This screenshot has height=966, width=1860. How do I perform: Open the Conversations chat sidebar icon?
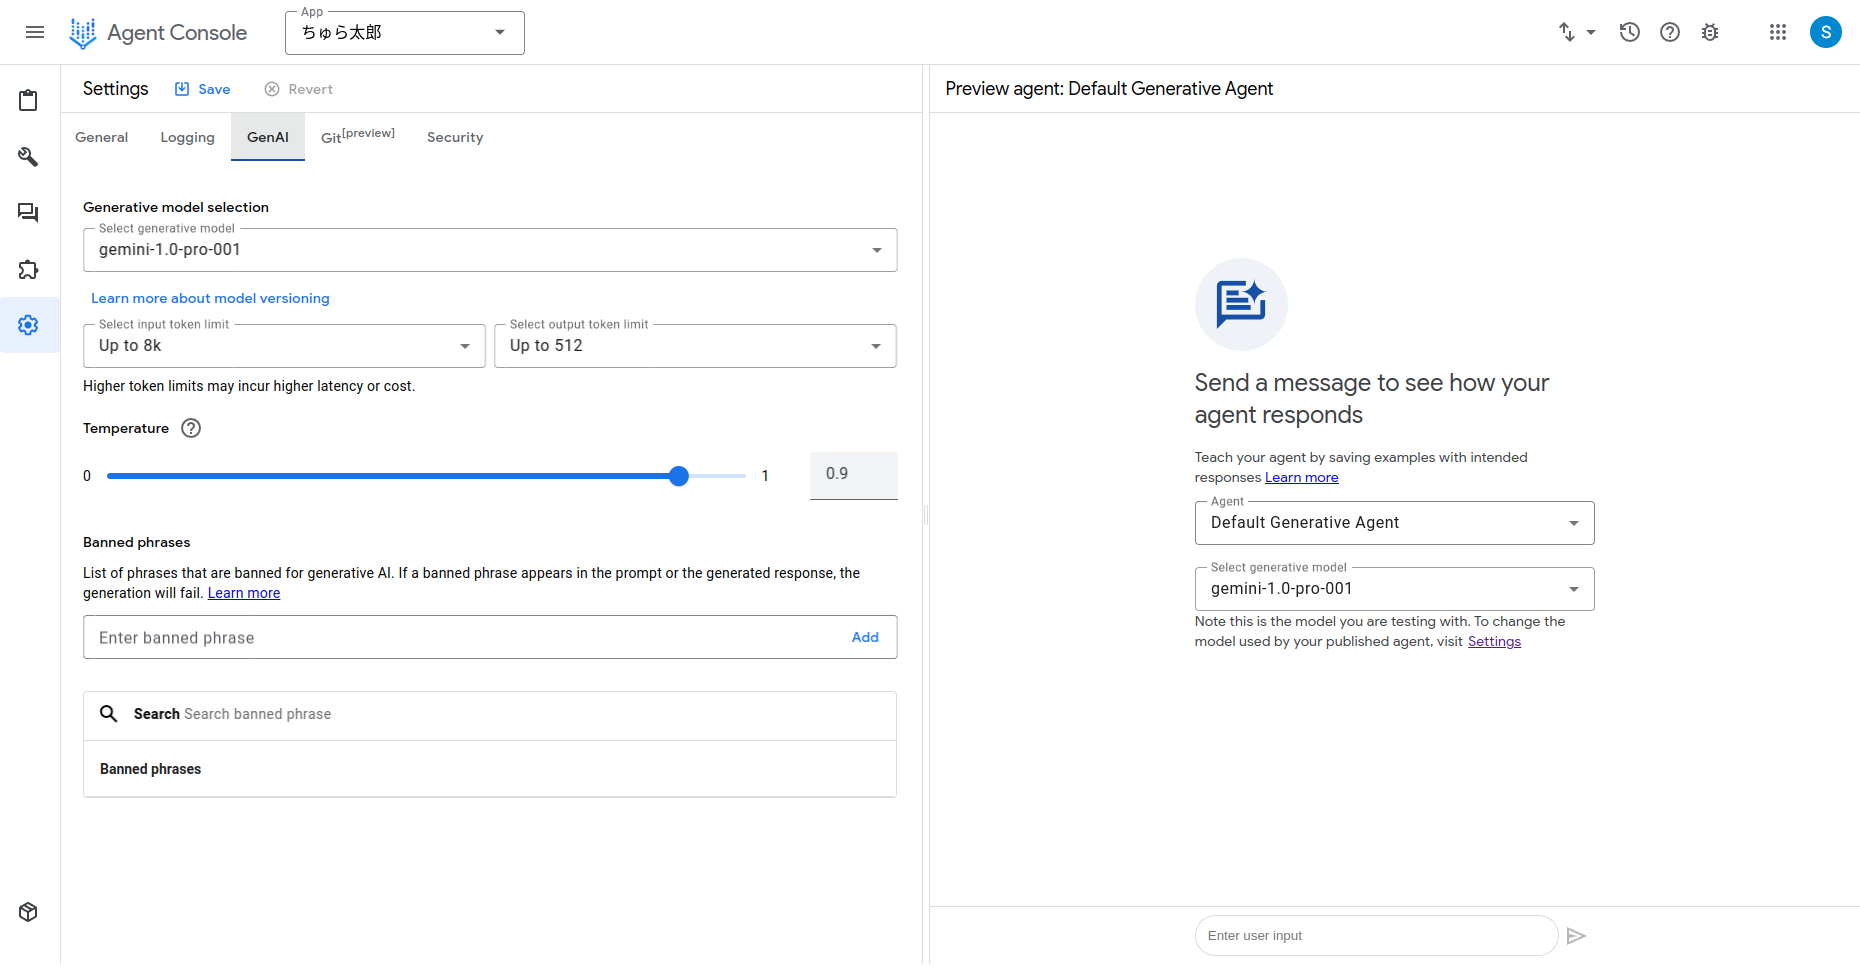(29, 213)
